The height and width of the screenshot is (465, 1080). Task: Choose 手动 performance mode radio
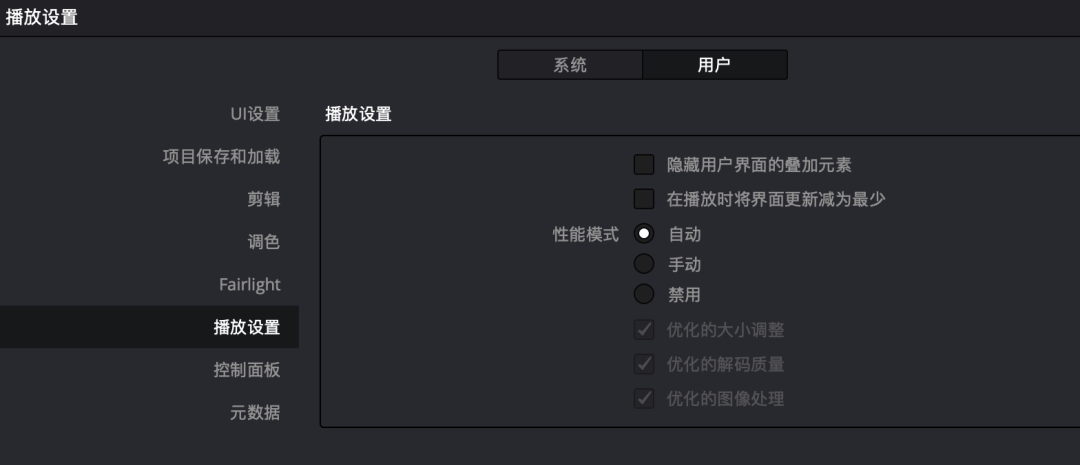[644, 264]
